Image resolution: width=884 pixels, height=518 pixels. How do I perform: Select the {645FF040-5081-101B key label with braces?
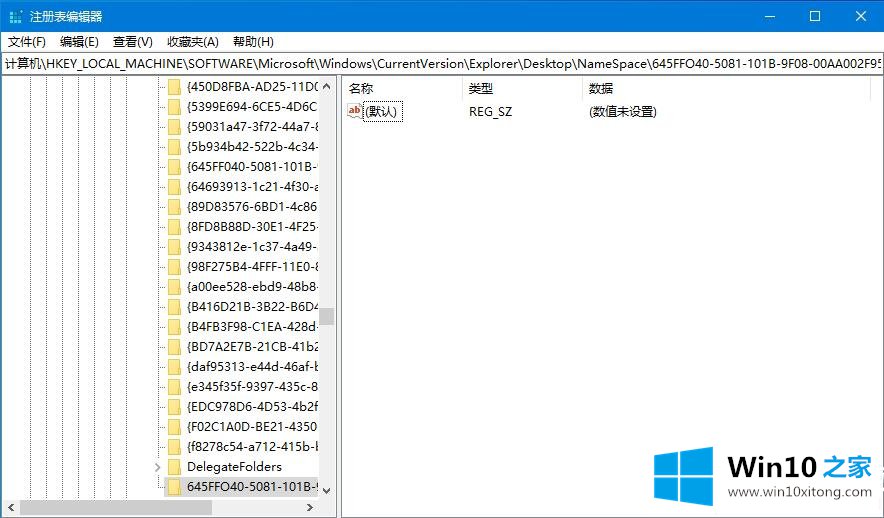click(x=252, y=167)
